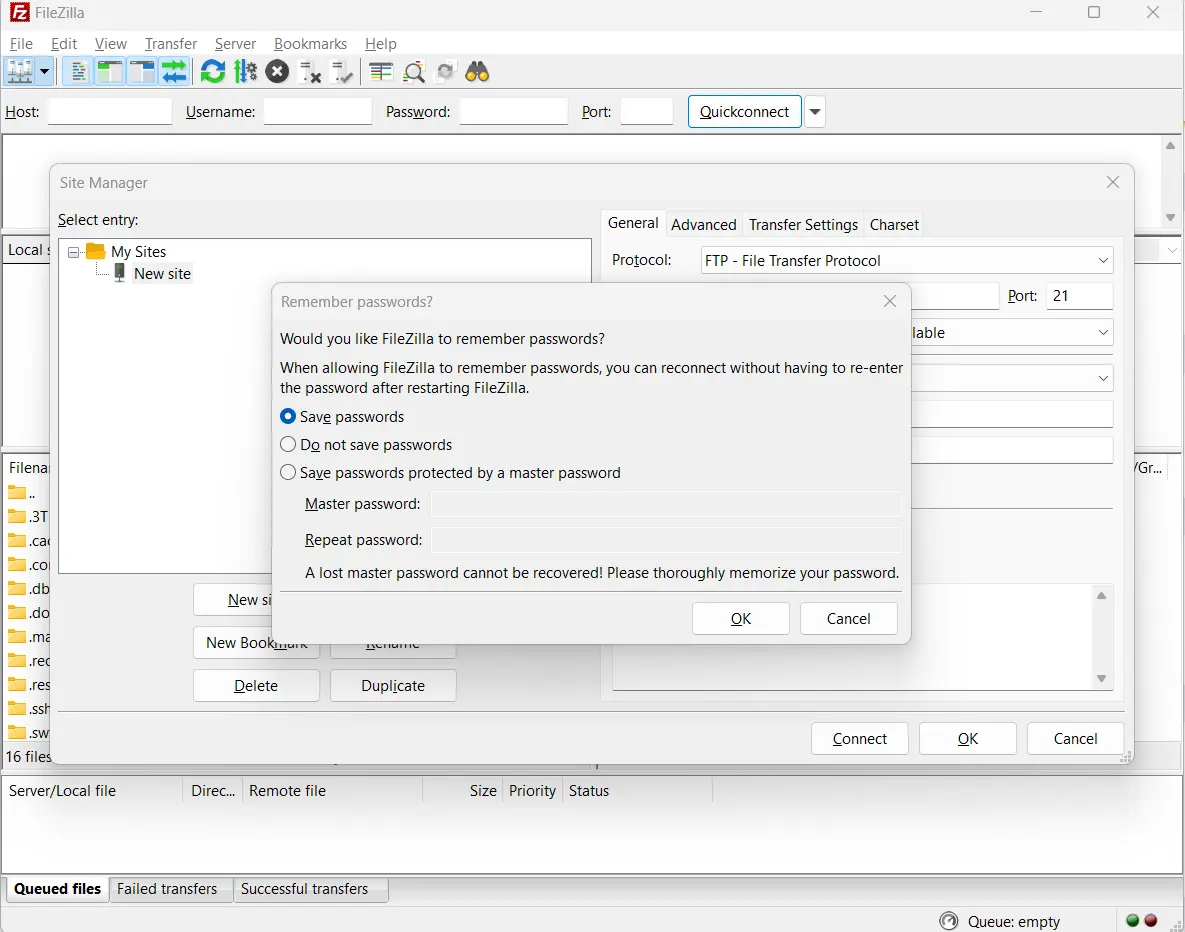This screenshot has height=932, width=1185.
Task: Open the Transfer menu
Action: [x=171, y=44]
